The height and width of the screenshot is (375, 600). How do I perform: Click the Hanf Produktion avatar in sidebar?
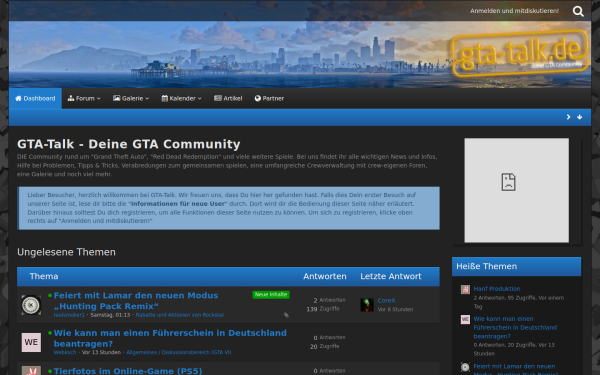(465, 289)
